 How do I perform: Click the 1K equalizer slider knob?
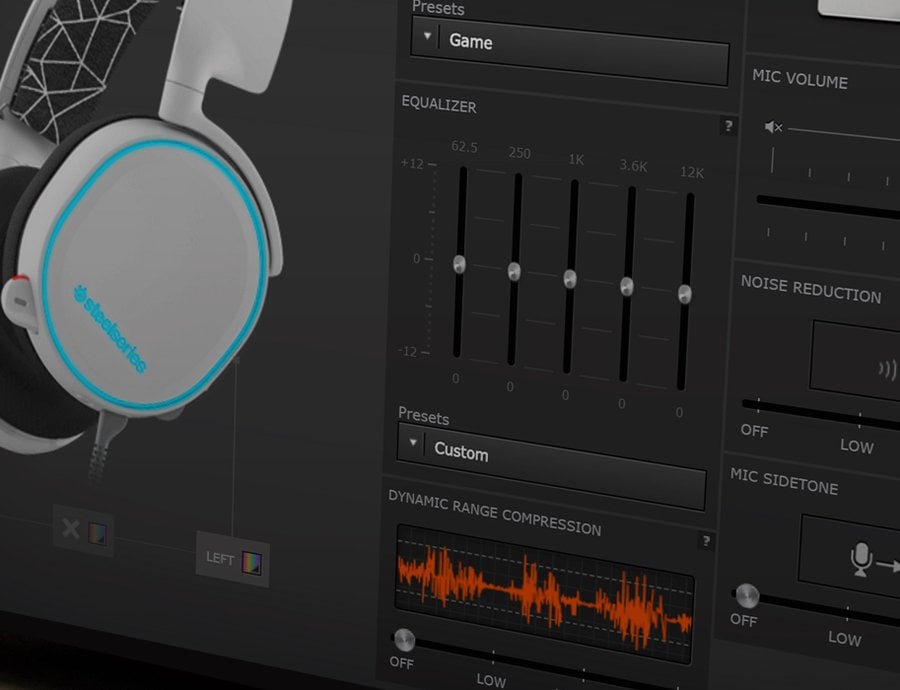point(570,279)
